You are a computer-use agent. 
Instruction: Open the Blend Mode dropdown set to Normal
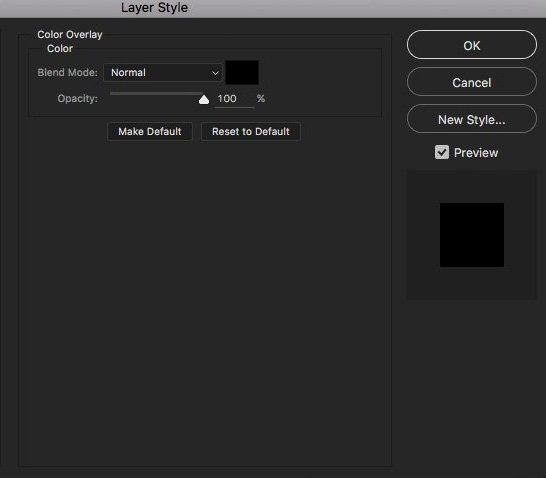pyautogui.click(x=163, y=72)
